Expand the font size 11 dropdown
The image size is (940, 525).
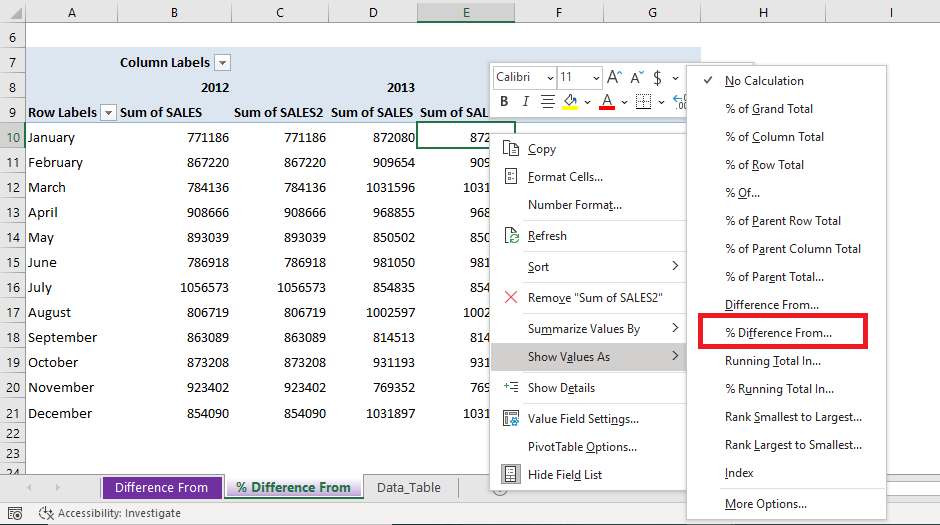[596, 77]
